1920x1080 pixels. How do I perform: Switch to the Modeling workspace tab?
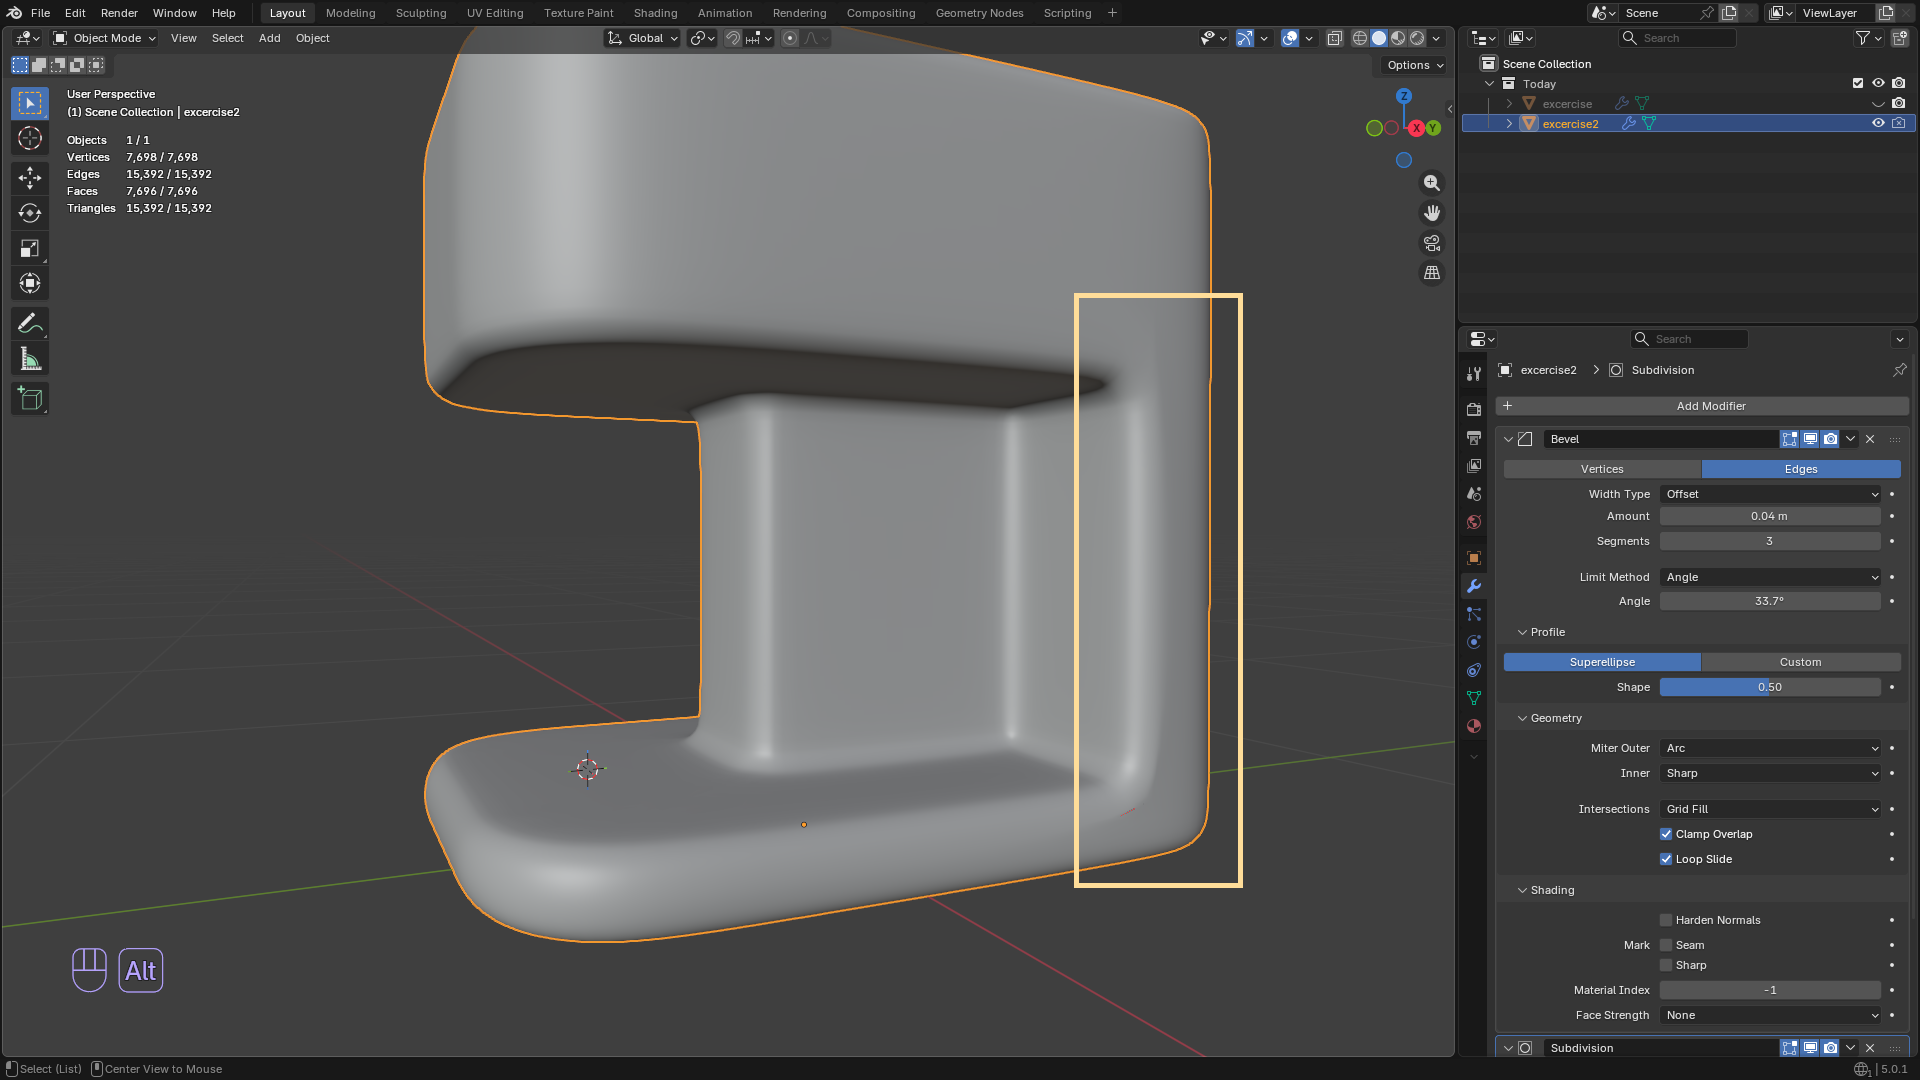[x=350, y=13]
